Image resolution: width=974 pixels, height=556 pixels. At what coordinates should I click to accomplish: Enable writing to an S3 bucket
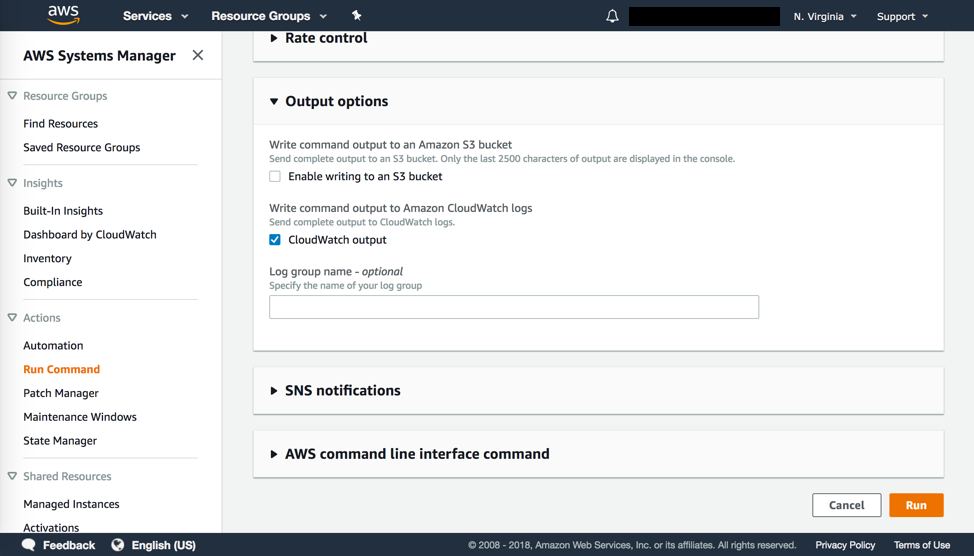coord(275,176)
